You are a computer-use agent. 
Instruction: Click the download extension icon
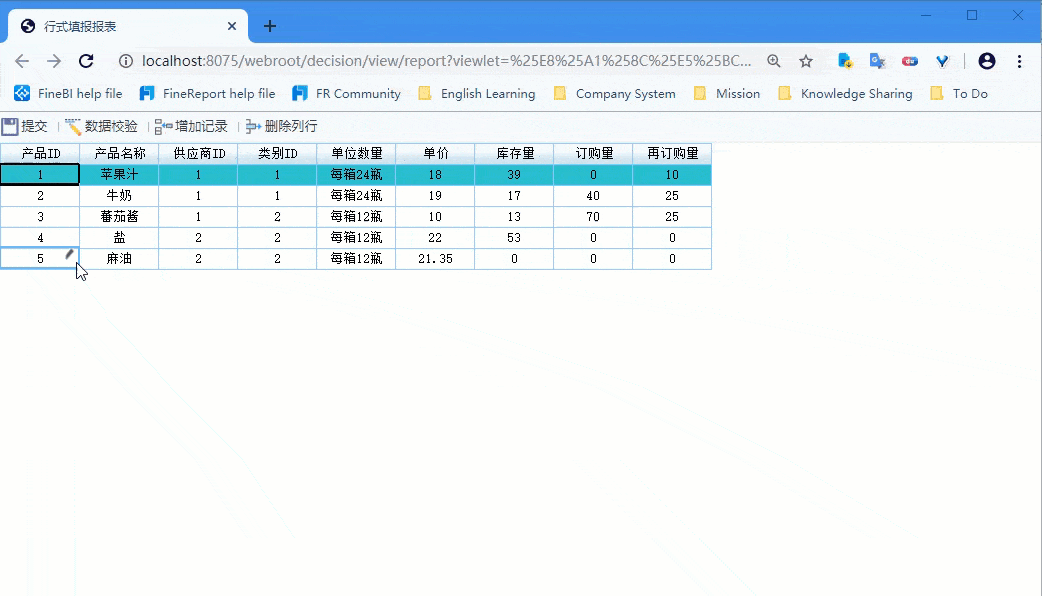point(845,60)
